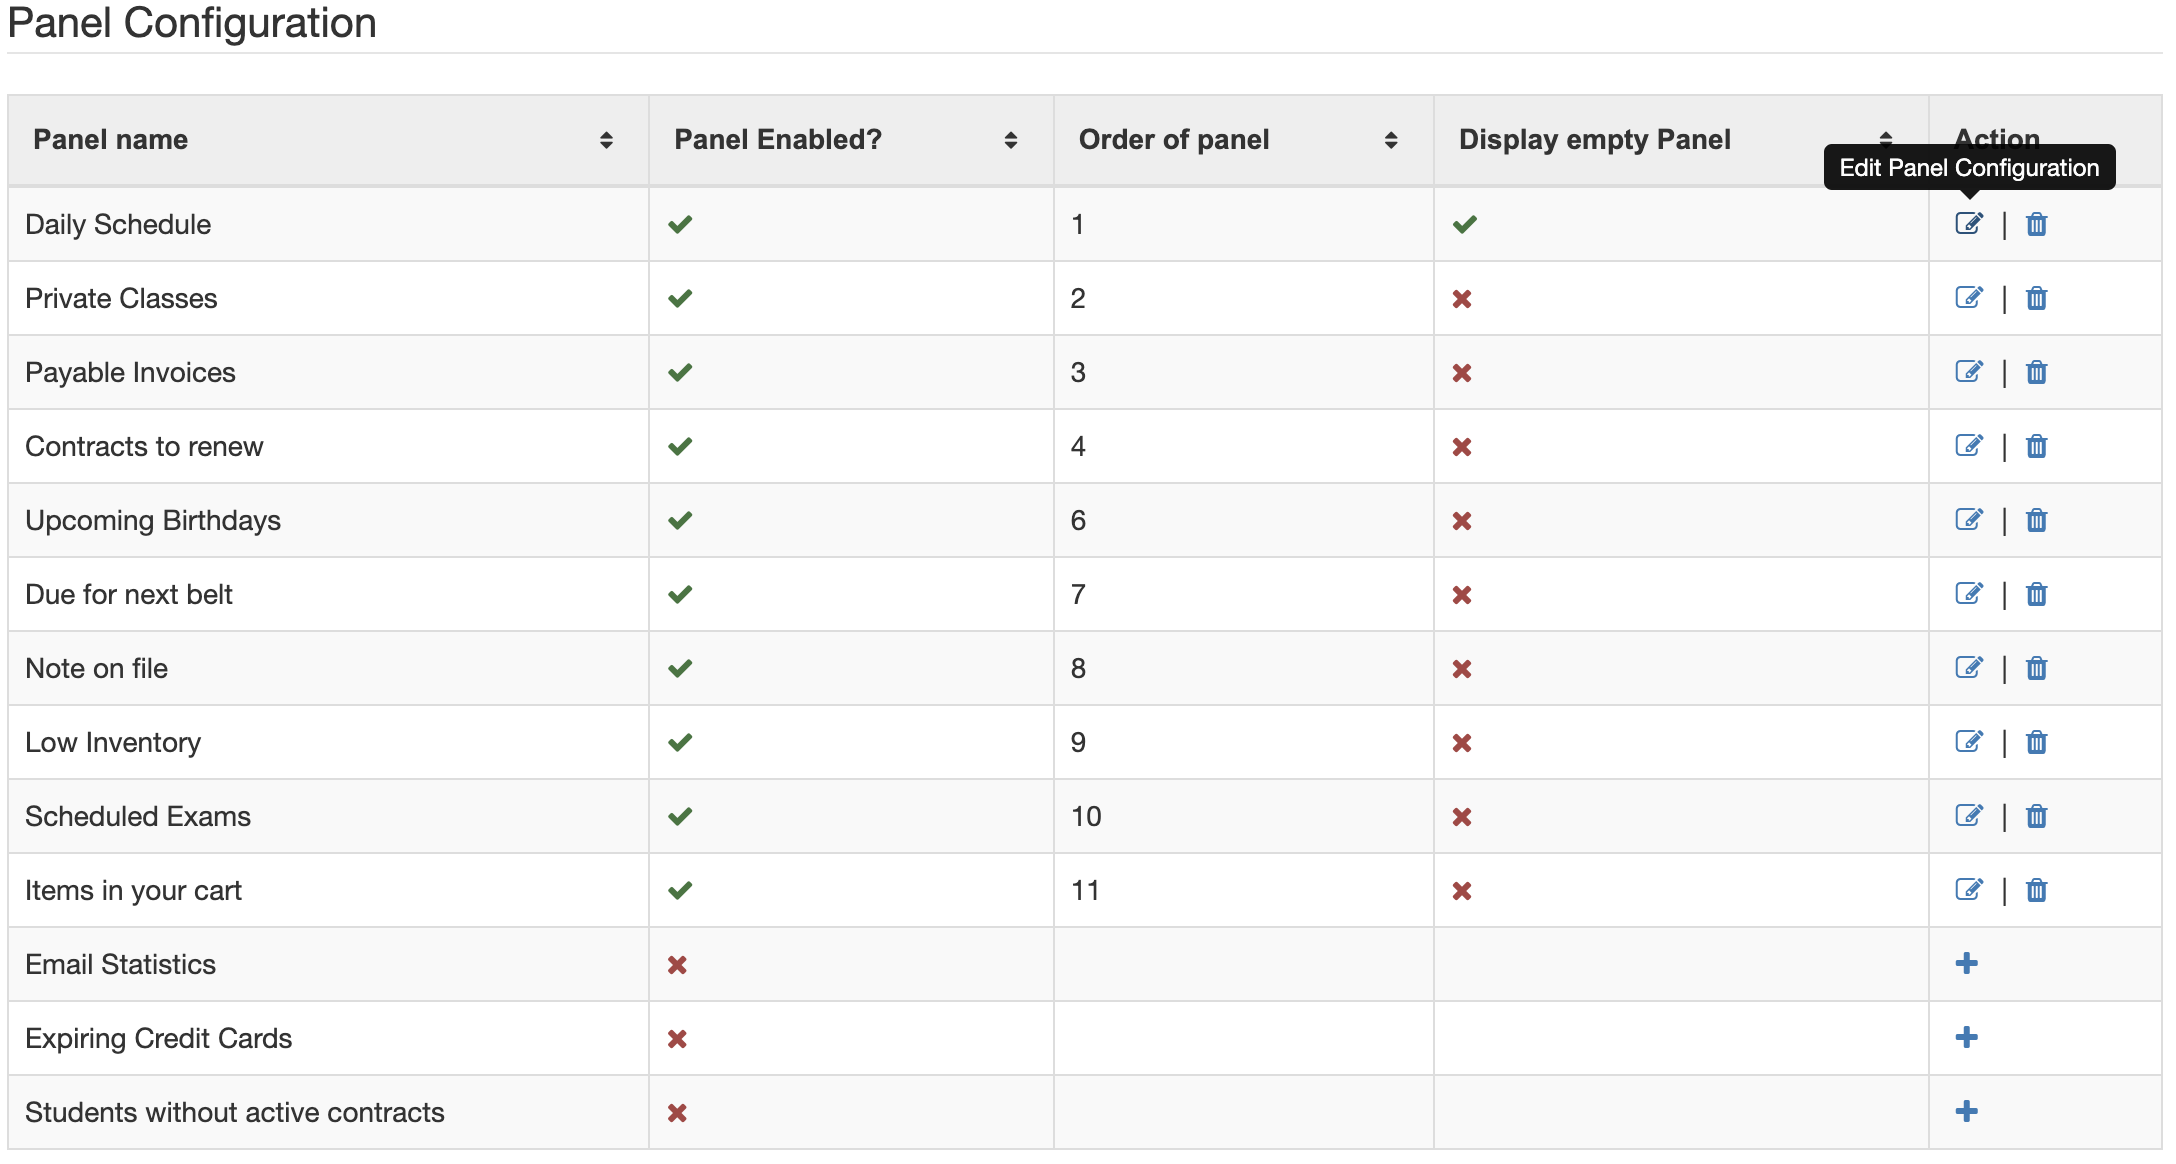Image resolution: width=2176 pixels, height=1164 pixels.
Task: Add the Expiring Credit Cards panel
Action: click(1966, 1037)
